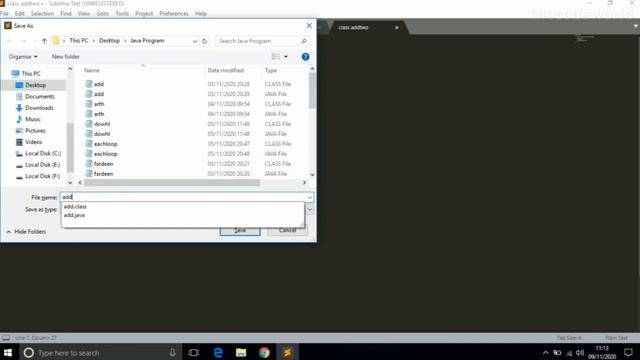This screenshot has height=360, width=640.
Task: Expand the address bar history dropdown
Action: pos(195,41)
